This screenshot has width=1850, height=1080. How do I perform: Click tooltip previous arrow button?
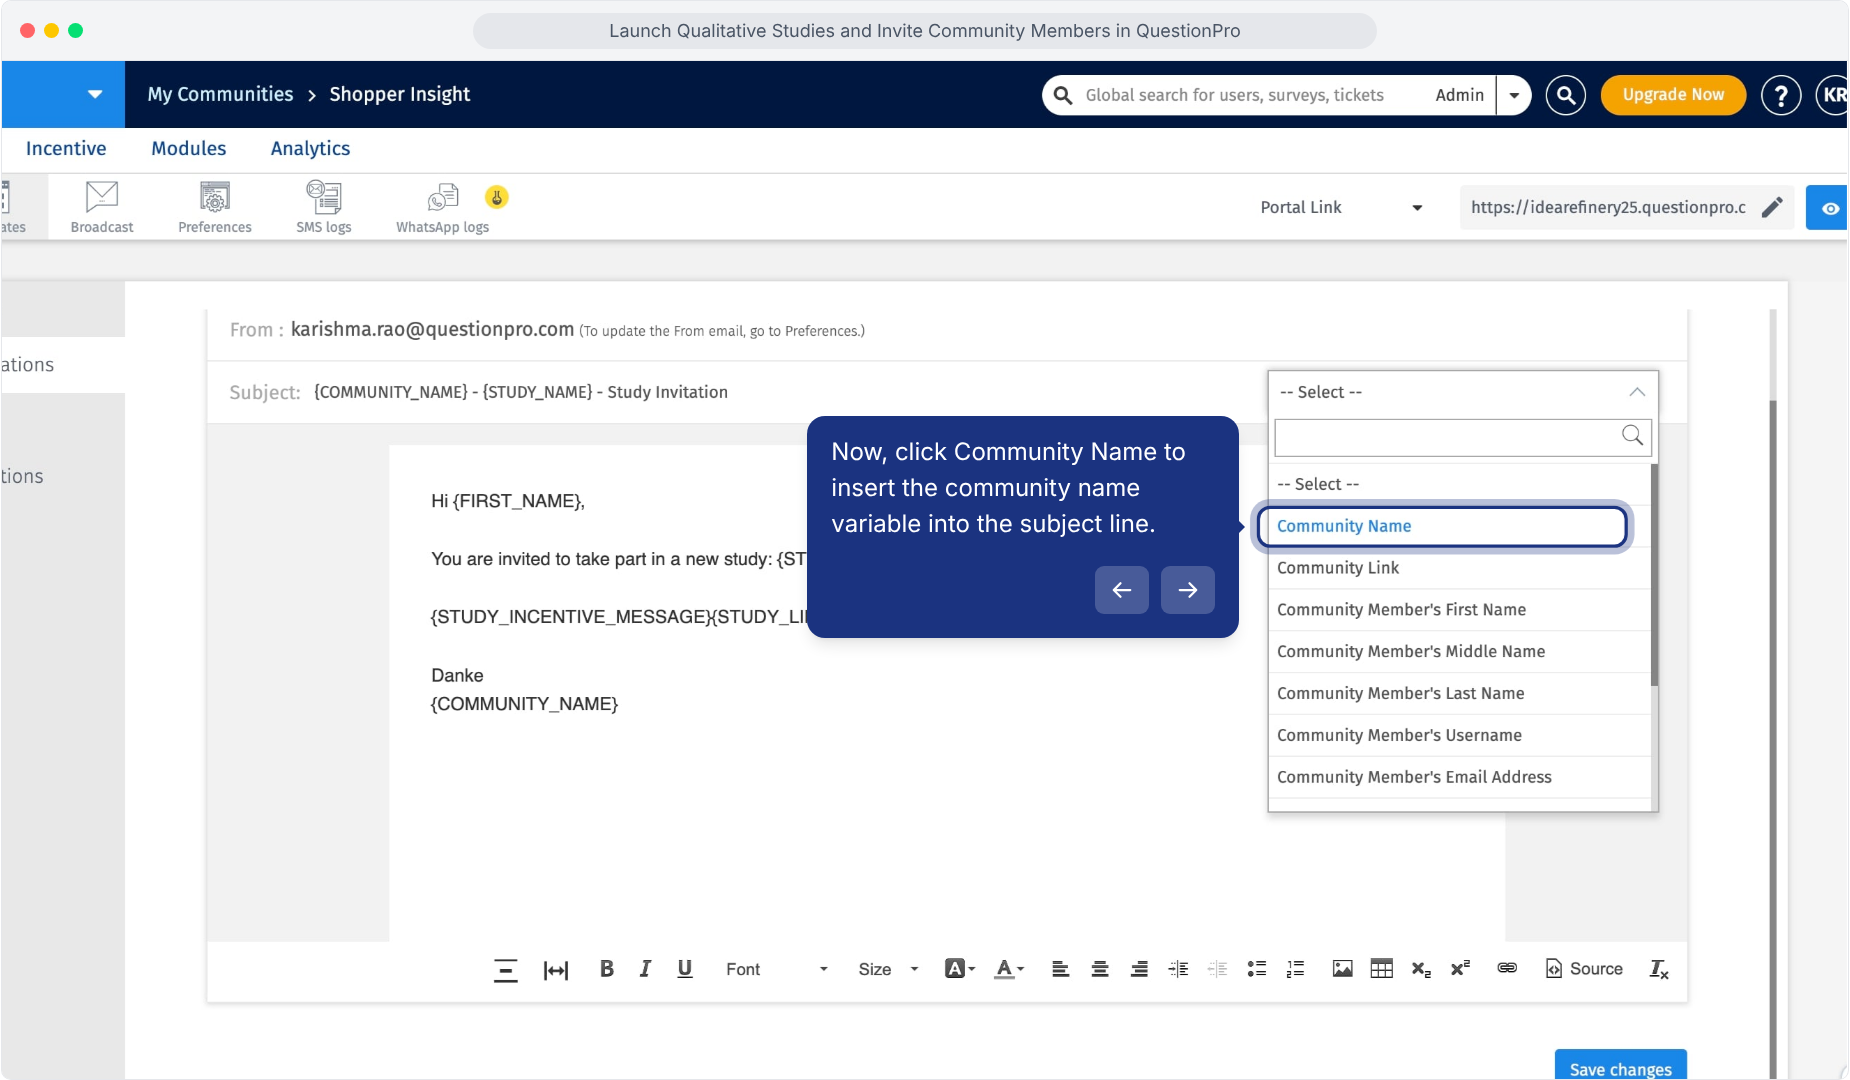[x=1121, y=590]
